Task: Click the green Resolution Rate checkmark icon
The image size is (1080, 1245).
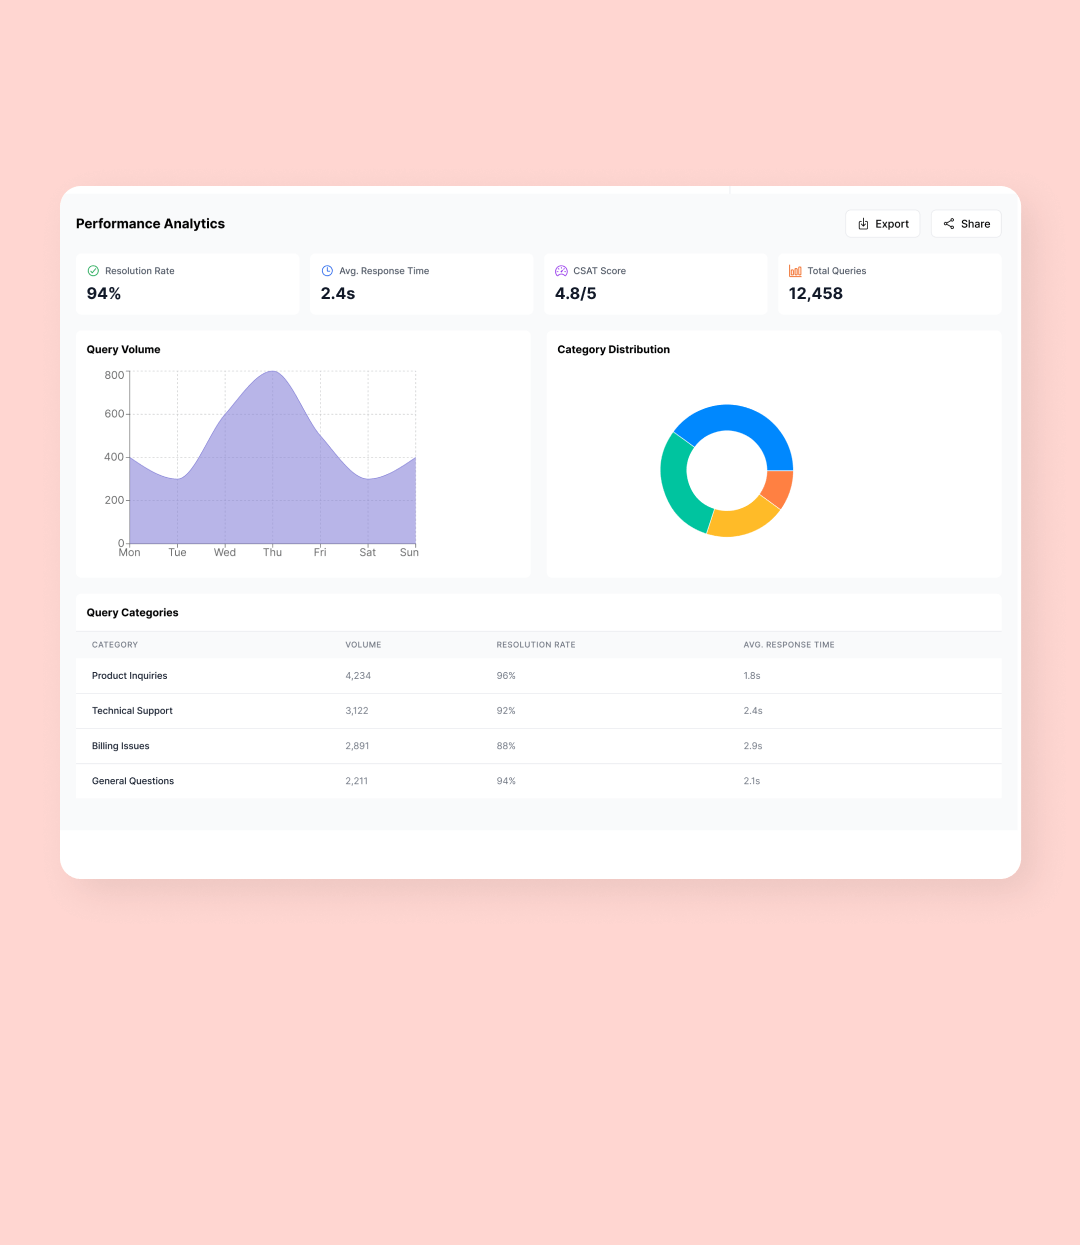Action: [x=93, y=271]
